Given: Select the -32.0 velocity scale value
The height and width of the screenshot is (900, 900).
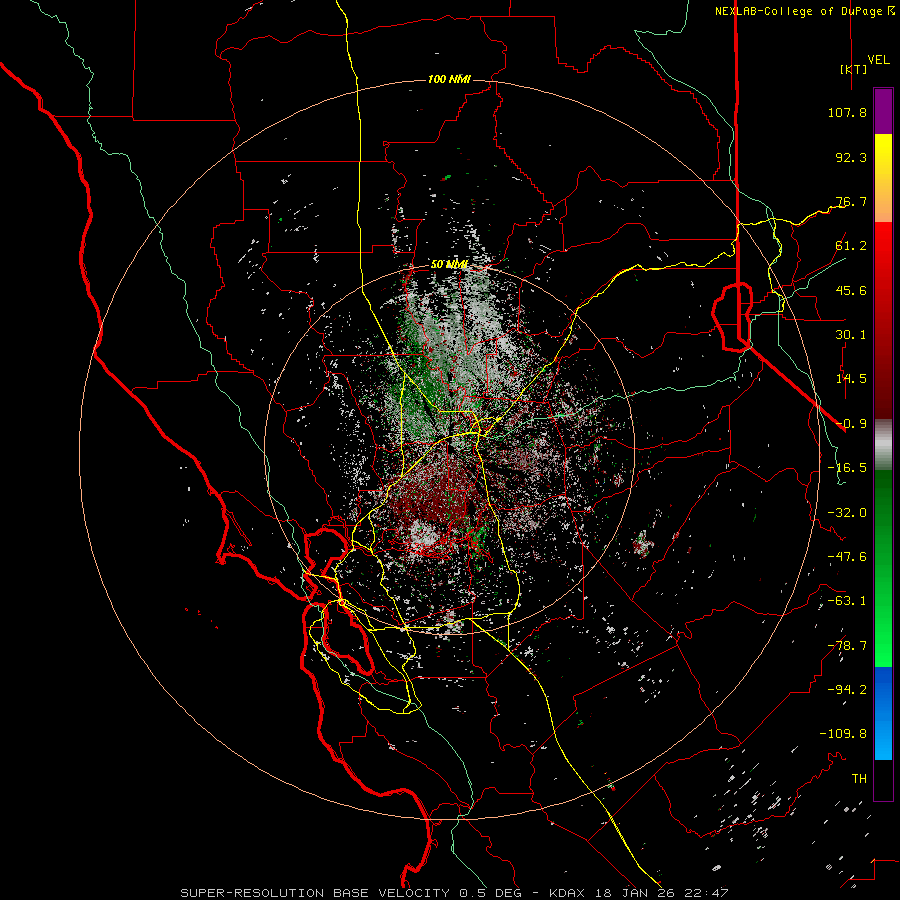Looking at the screenshot, I should (847, 513).
